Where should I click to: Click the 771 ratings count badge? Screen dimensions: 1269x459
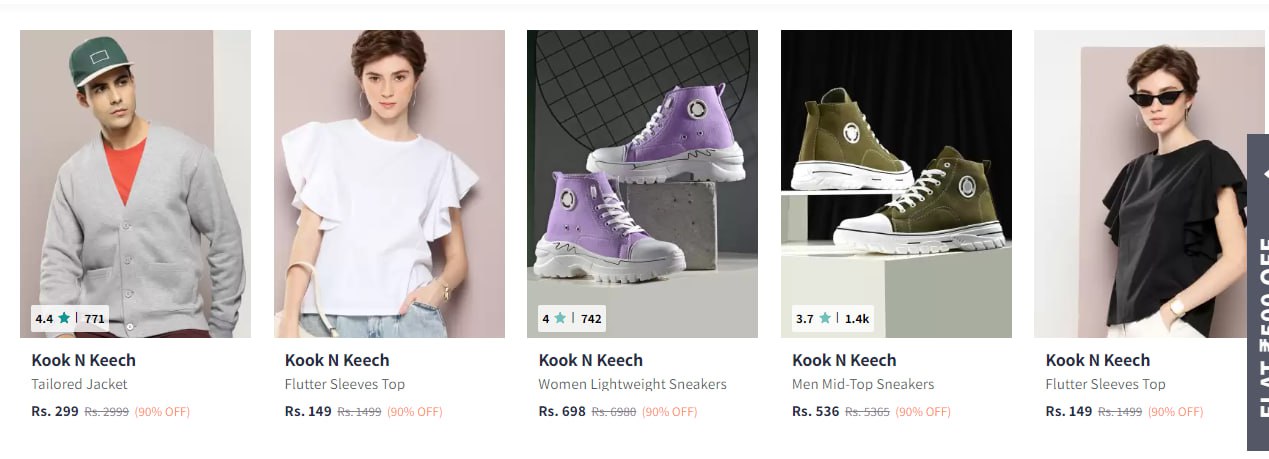tap(94, 319)
